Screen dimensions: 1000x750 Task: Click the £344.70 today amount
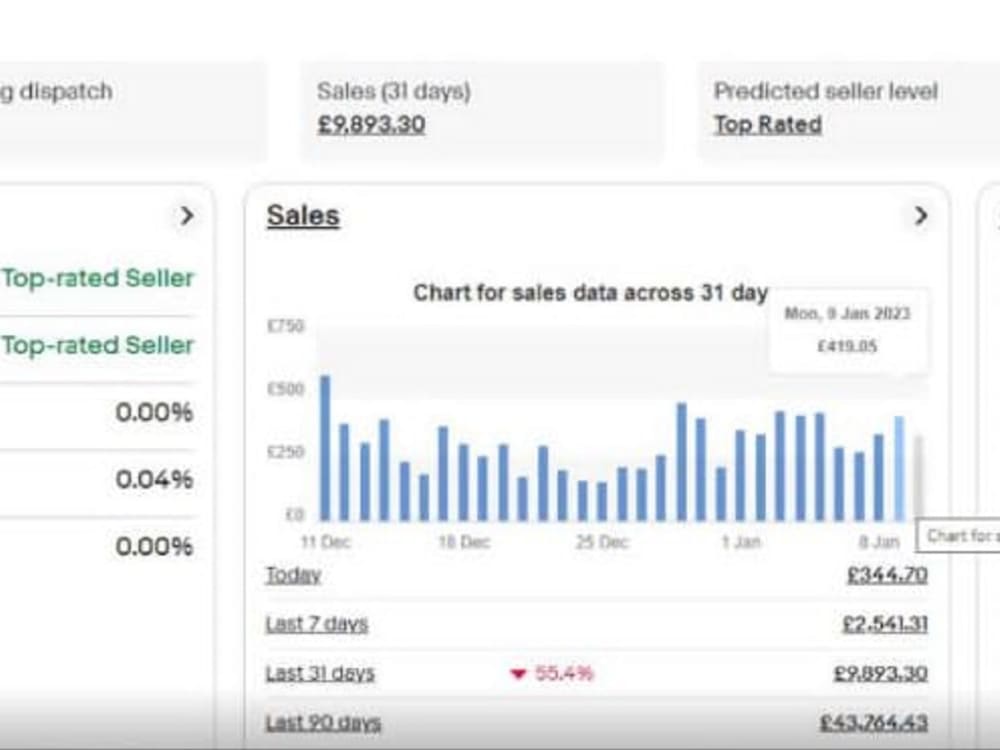(887, 575)
